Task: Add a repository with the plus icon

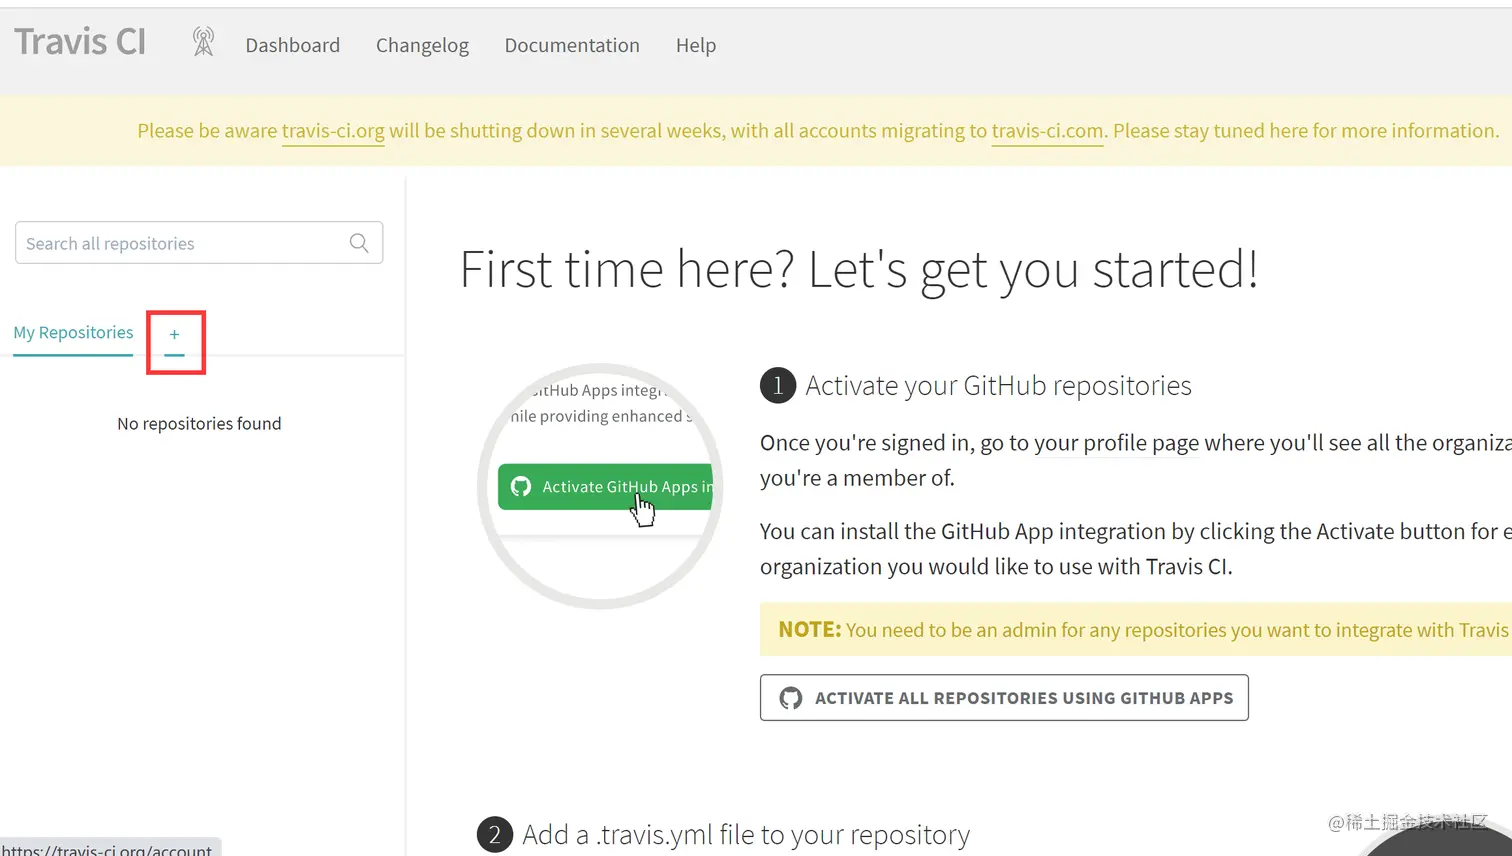Action: point(174,335)
